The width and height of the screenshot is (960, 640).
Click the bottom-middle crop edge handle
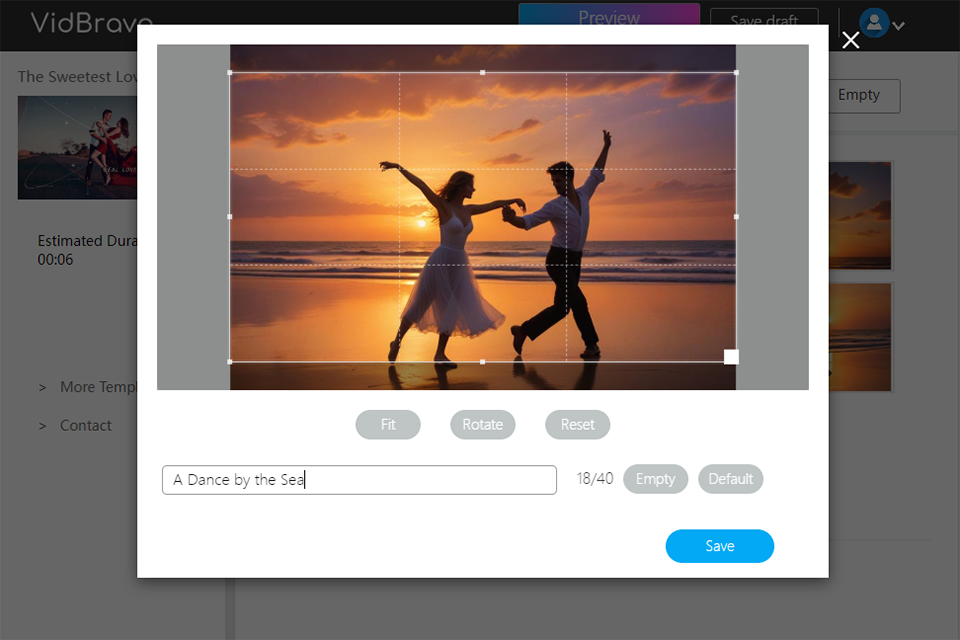[x=482, y=362]
